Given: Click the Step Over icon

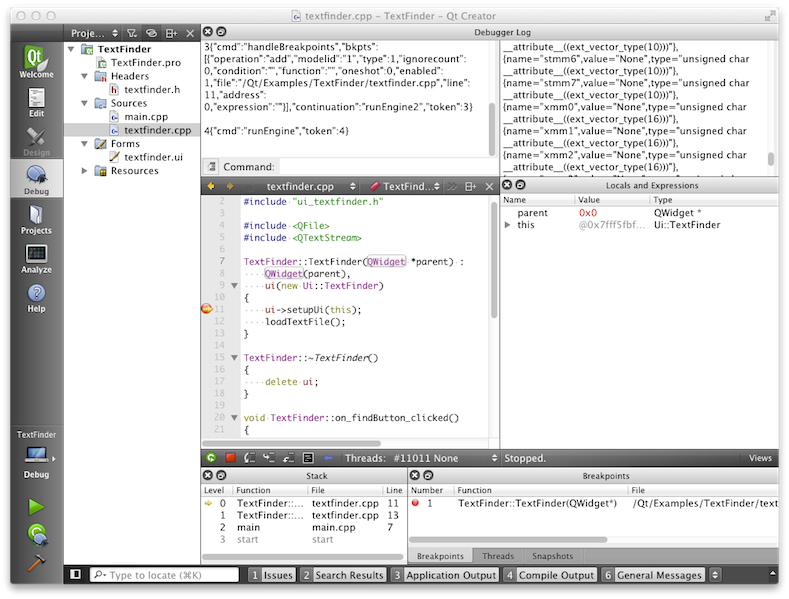Looking at the screenshot, I should [250, 458].
